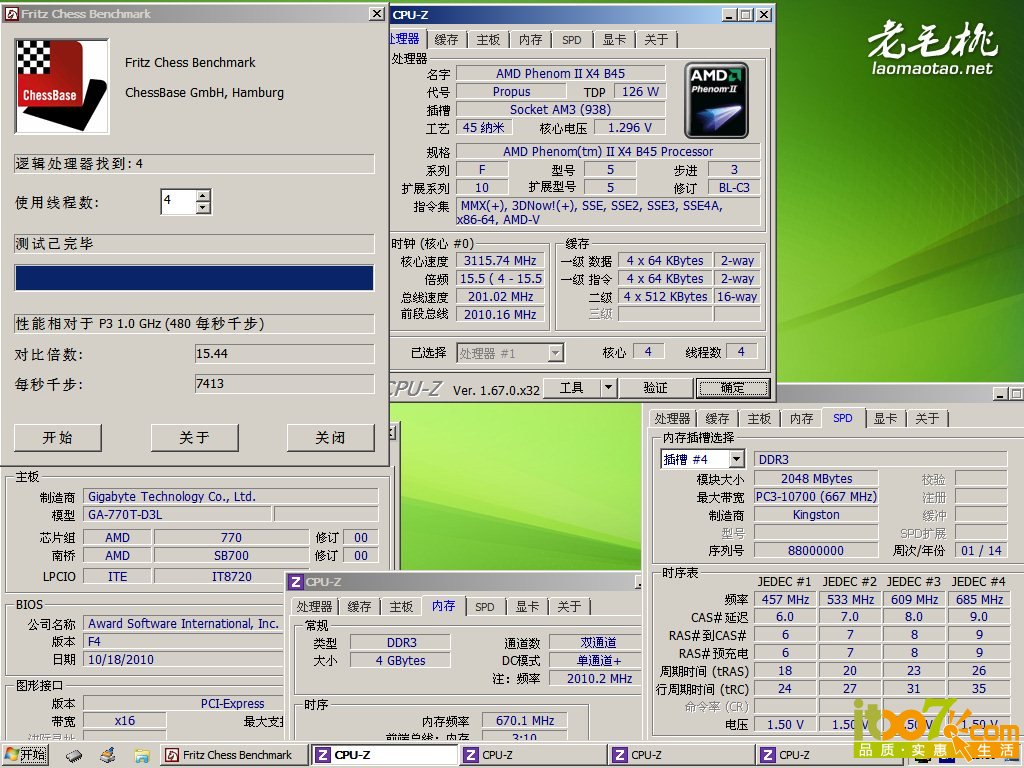Viewport: 1024px width, 768px height.
Task: Click the socket value 'Socket AM3 (938)'
Action: coord(560,110)
